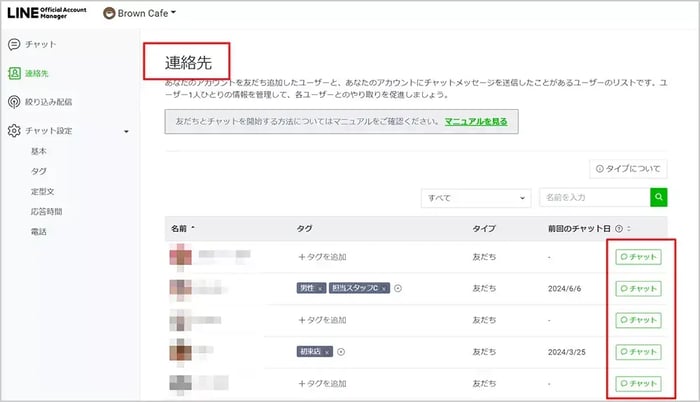Image resolution: width=700 pixels, height=402 pixels.
Task: Click +タグを追加 in the third contact row
Action: point(322,320)
